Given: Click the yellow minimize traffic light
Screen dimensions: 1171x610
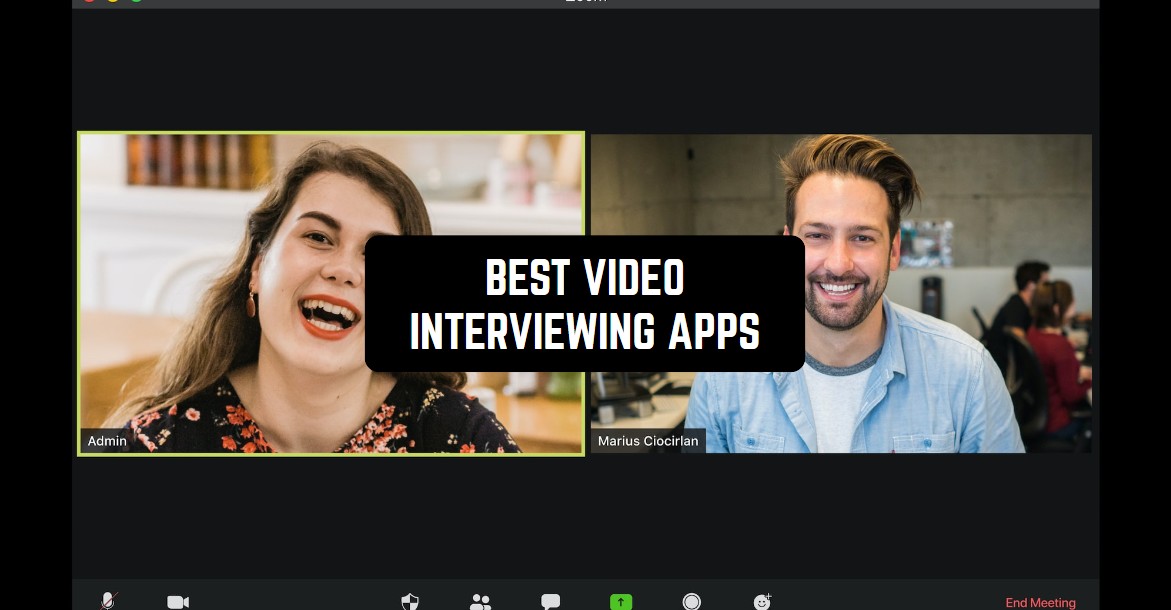Looking at the screenshot, I should point(111,3).
